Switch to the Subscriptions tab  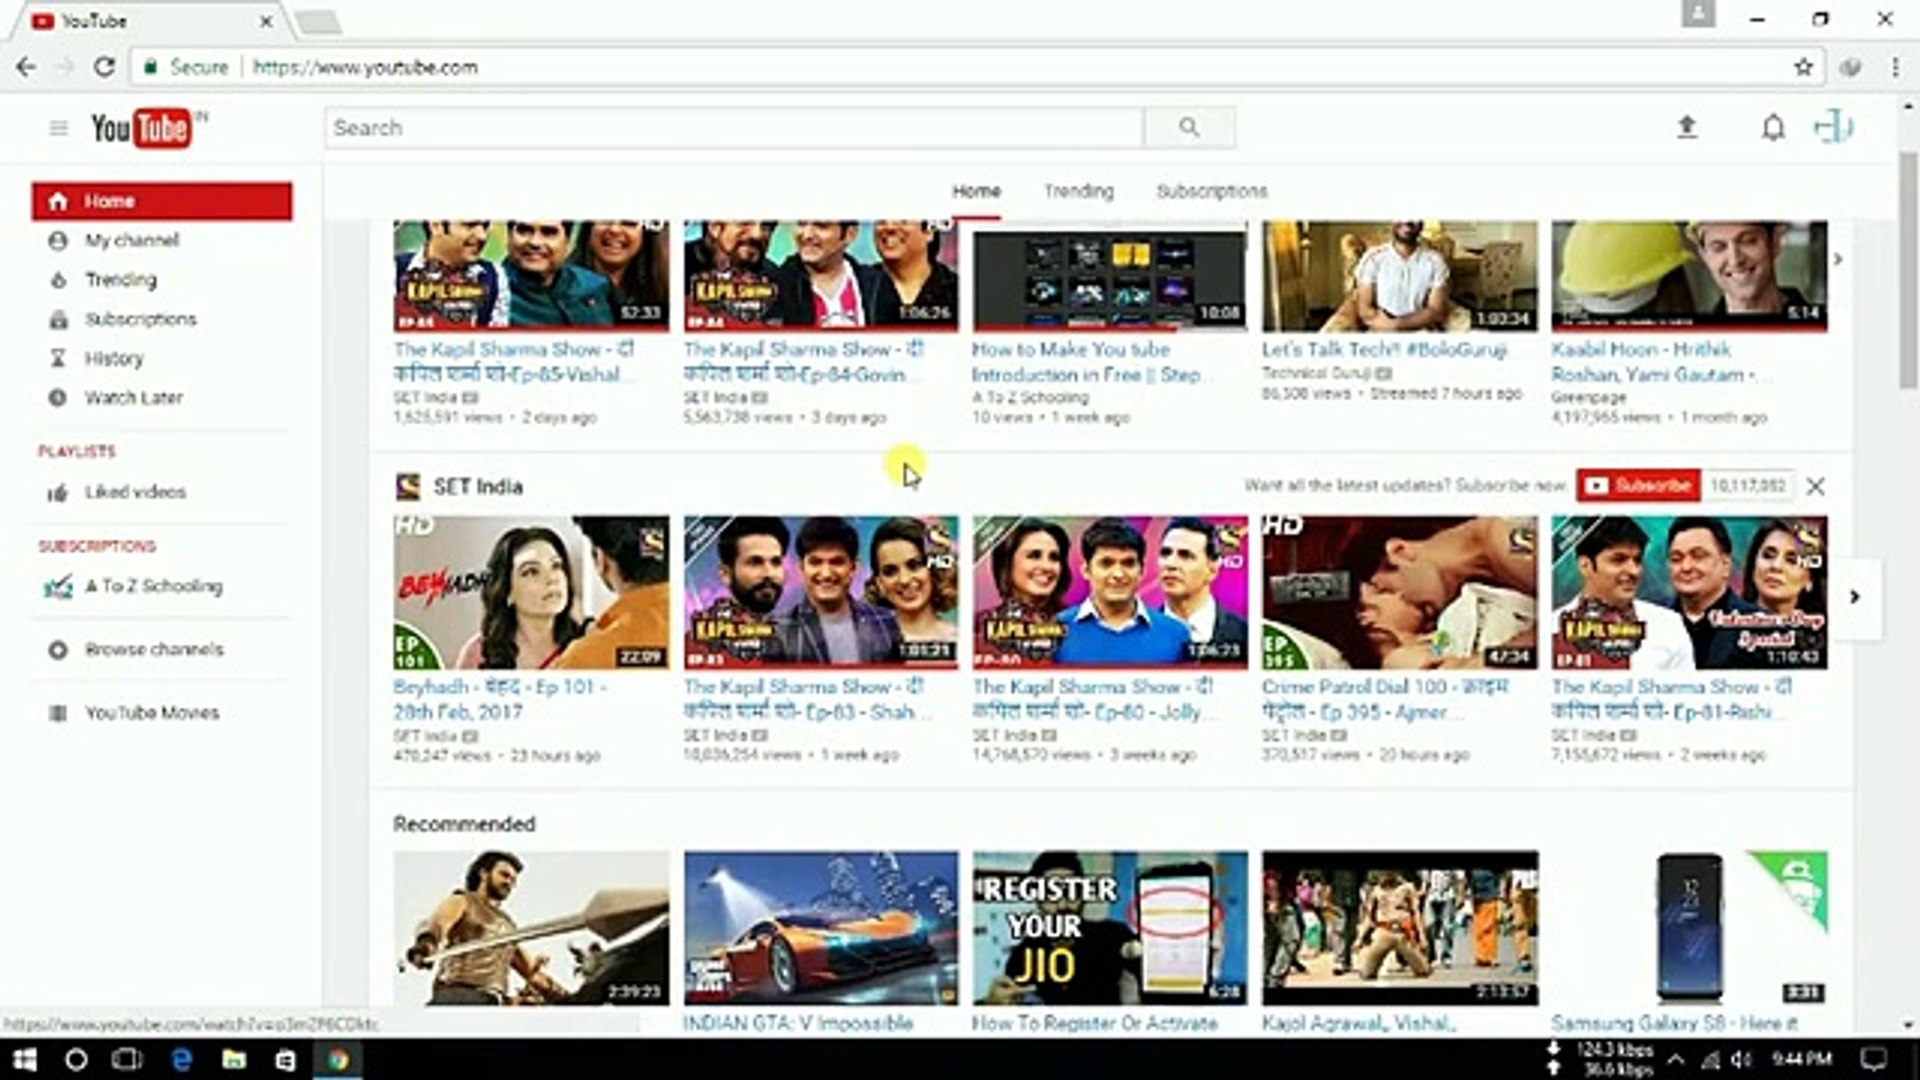[x=1212, y=190]
